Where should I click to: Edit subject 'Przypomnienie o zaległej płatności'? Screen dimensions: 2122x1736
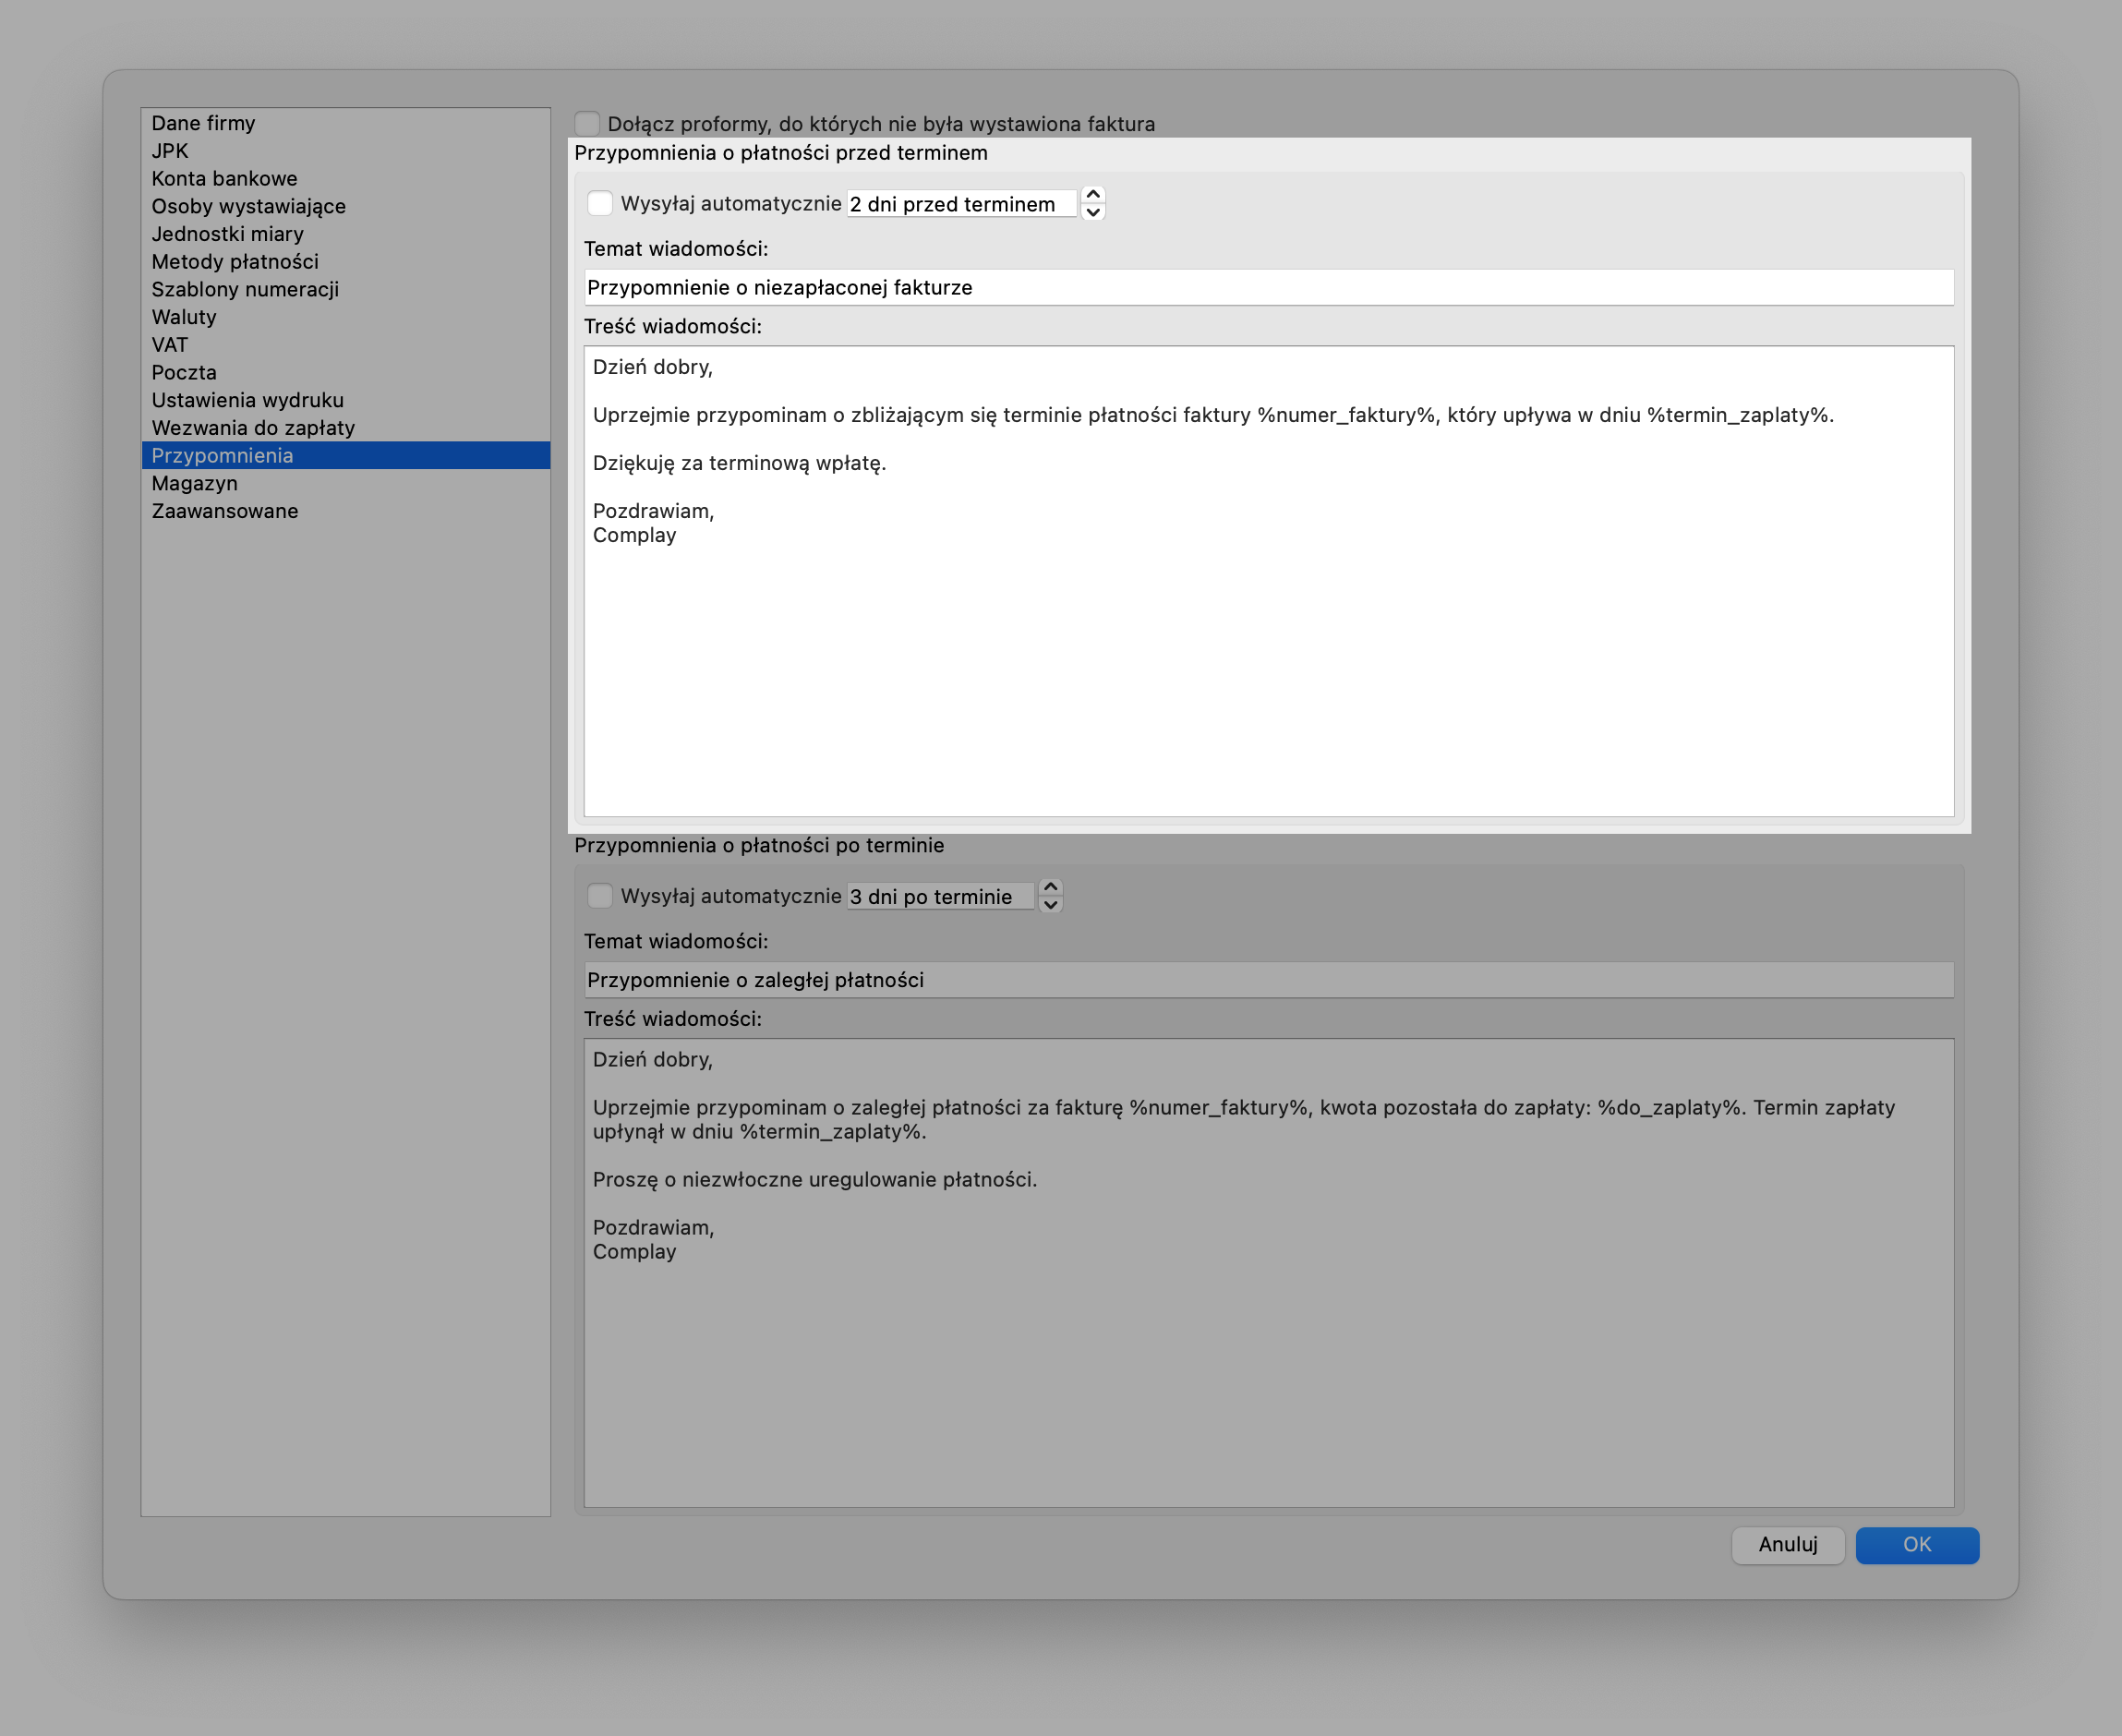pos(1269,980)
